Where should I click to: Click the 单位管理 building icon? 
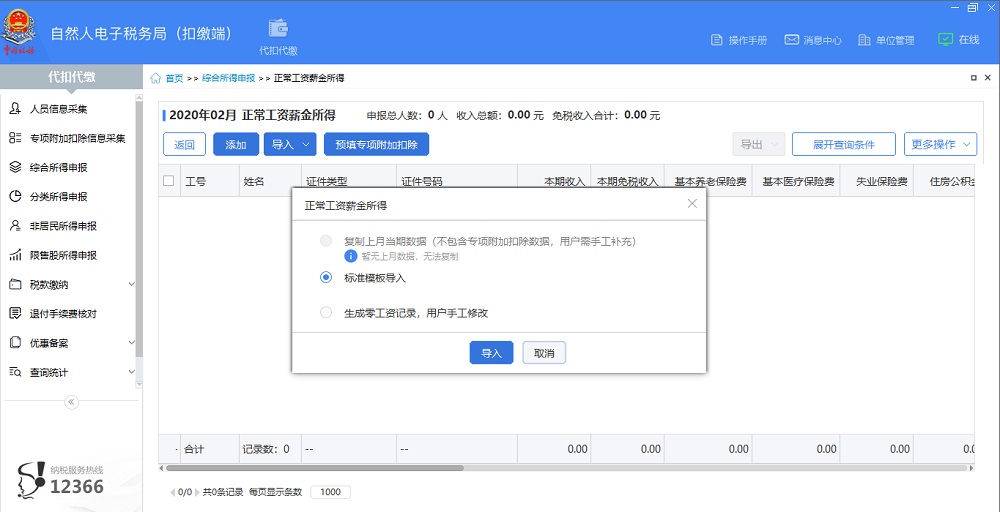tap(865, 40)
